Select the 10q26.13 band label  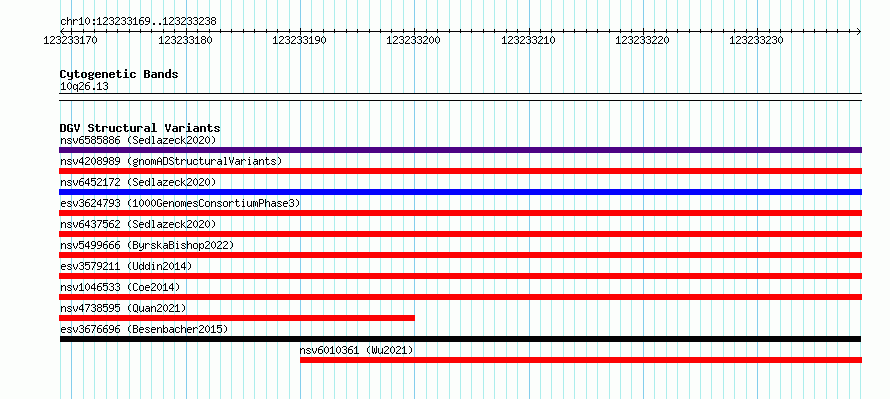tap(84, 87)
